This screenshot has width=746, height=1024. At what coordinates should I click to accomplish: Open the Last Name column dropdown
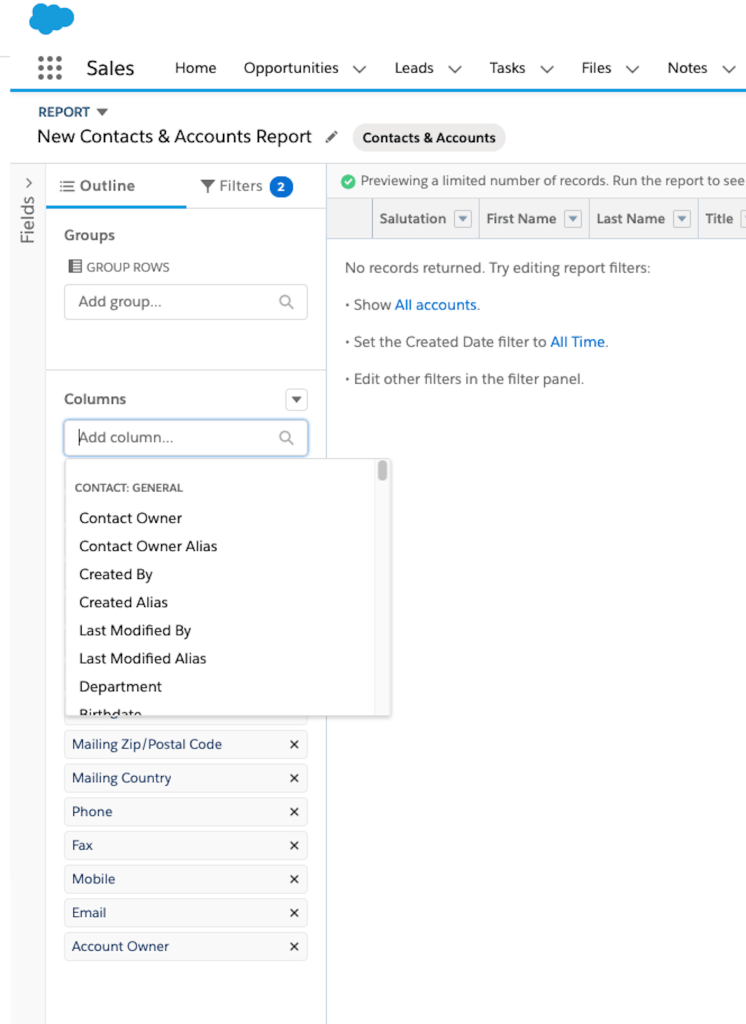tap(682, 219)
